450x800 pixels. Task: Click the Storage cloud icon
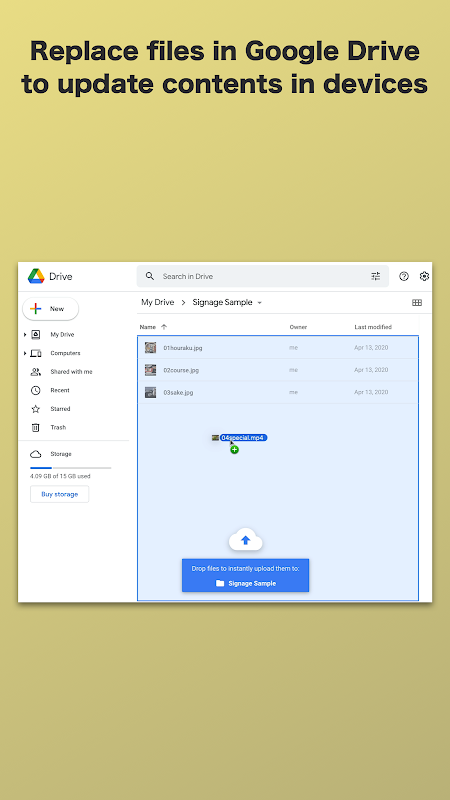pos(35,454)
